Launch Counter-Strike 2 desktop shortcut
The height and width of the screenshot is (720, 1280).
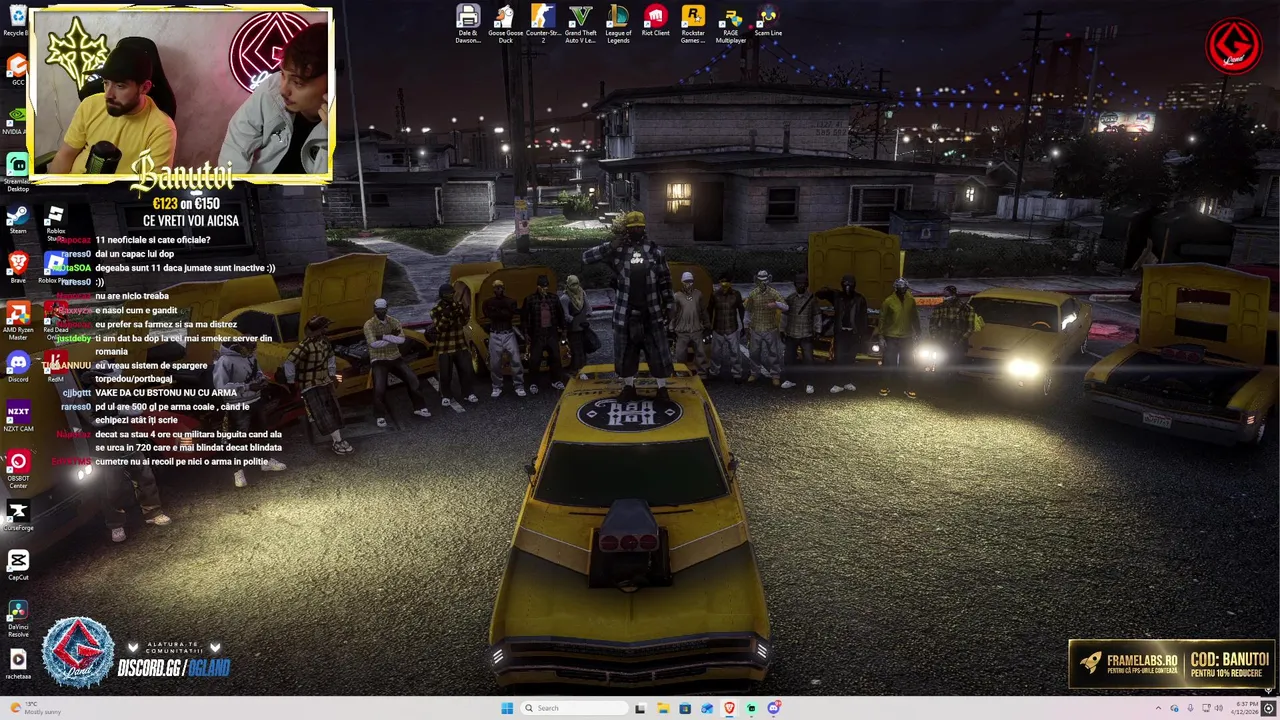(543, 23)
